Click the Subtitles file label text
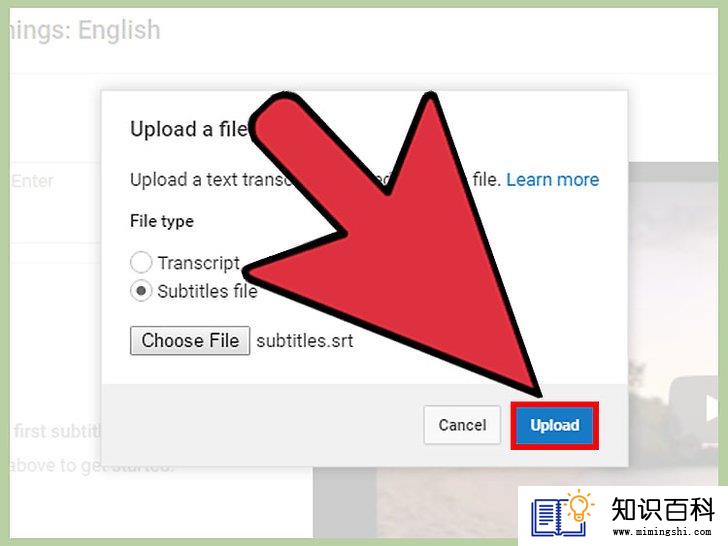Screen dimensions: 728x546 [207, 292]
